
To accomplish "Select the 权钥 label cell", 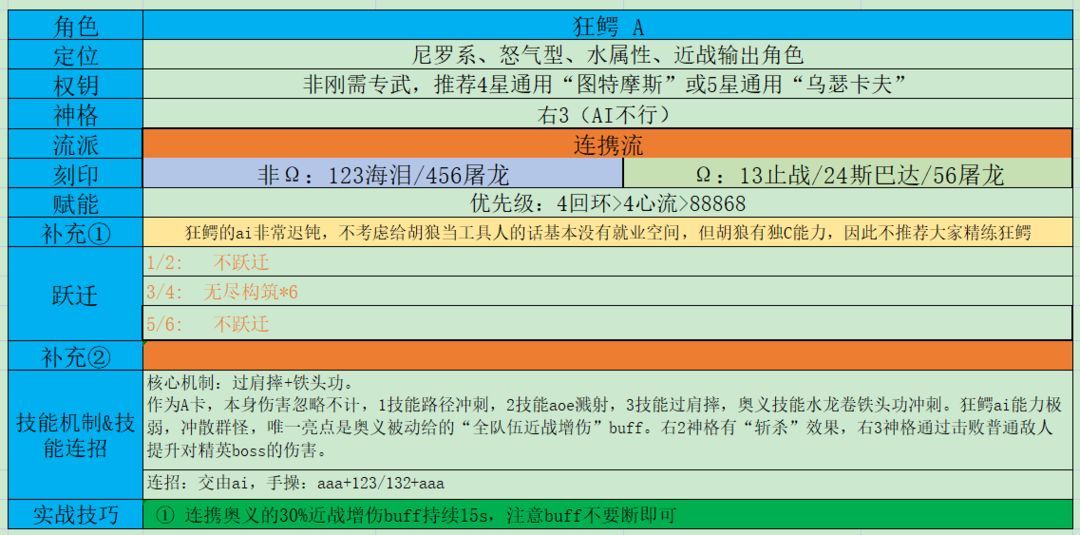I will click(x=75, y=85).
